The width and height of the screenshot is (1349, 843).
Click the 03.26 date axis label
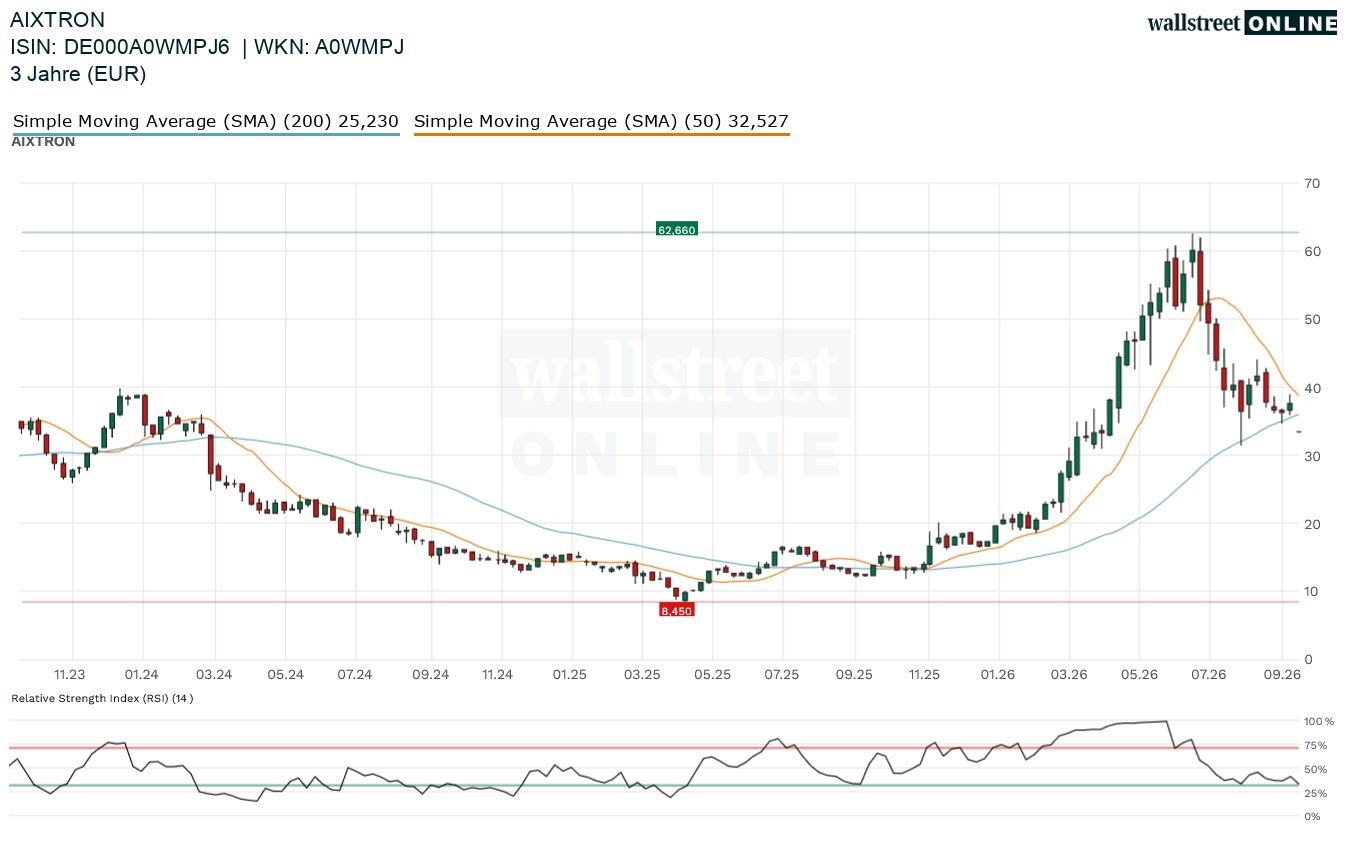click(x=1068, y=675)
